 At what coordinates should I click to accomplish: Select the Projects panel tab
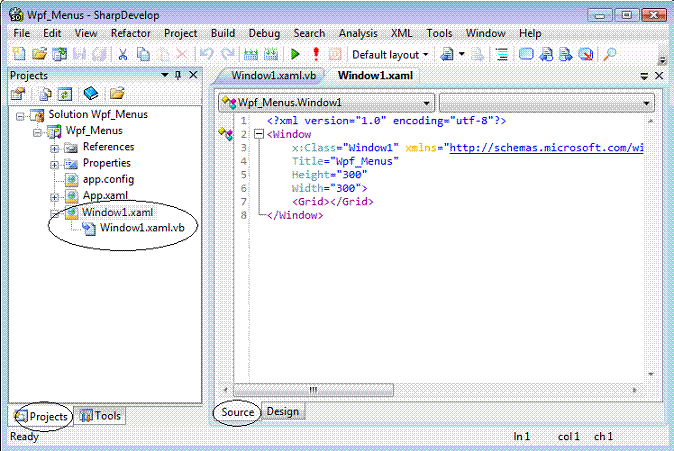pos(42,416)
